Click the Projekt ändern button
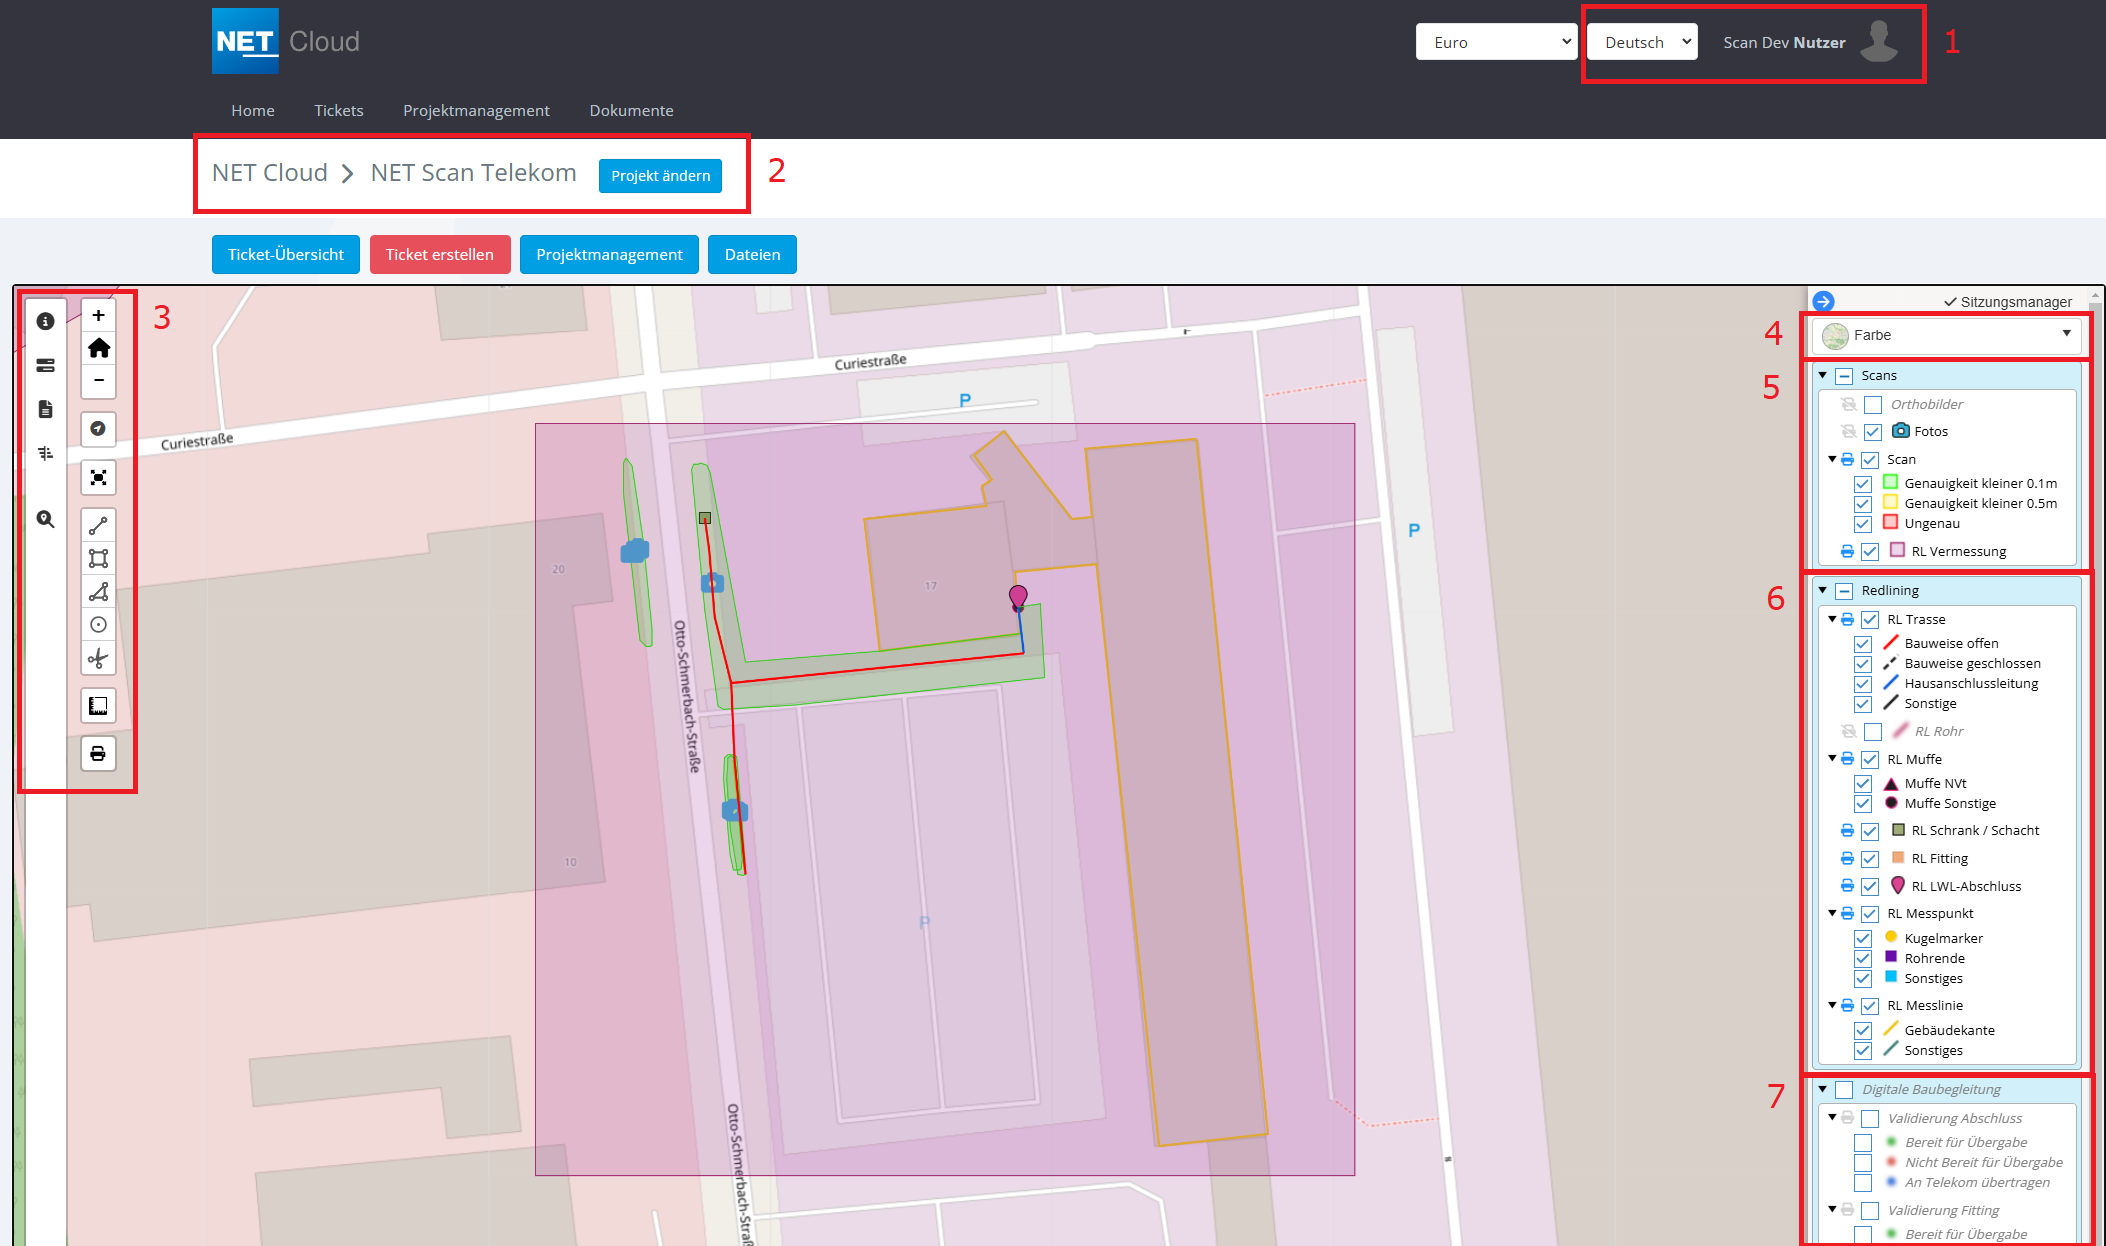 [660, 175]
